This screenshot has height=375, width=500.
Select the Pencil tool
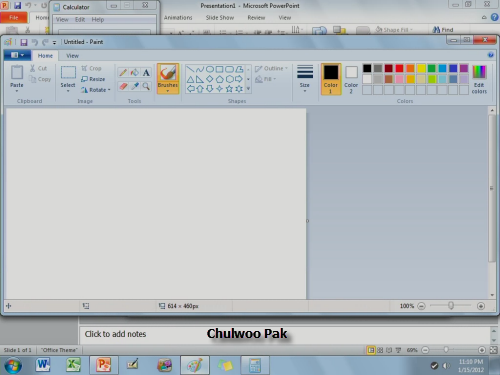[123, 73]
